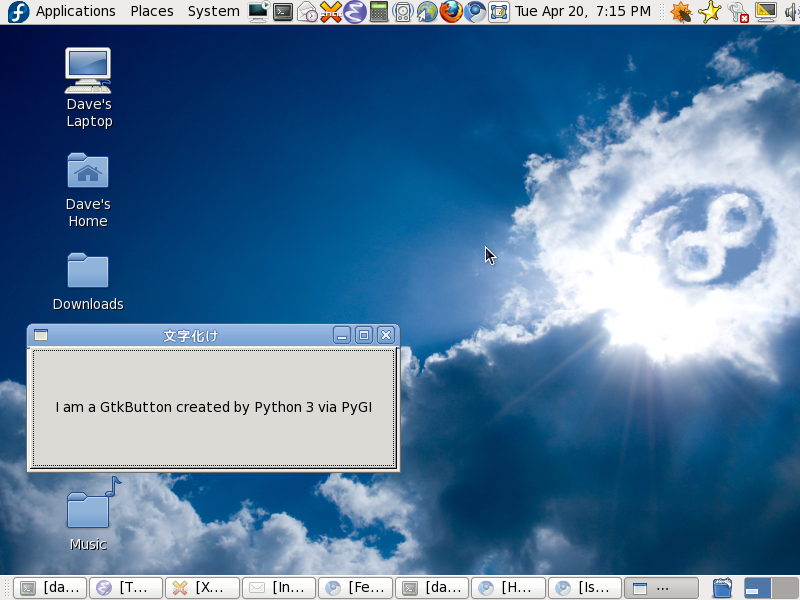
Task: Click the yellow star tray icon
Action: click(x=709, y=12)
